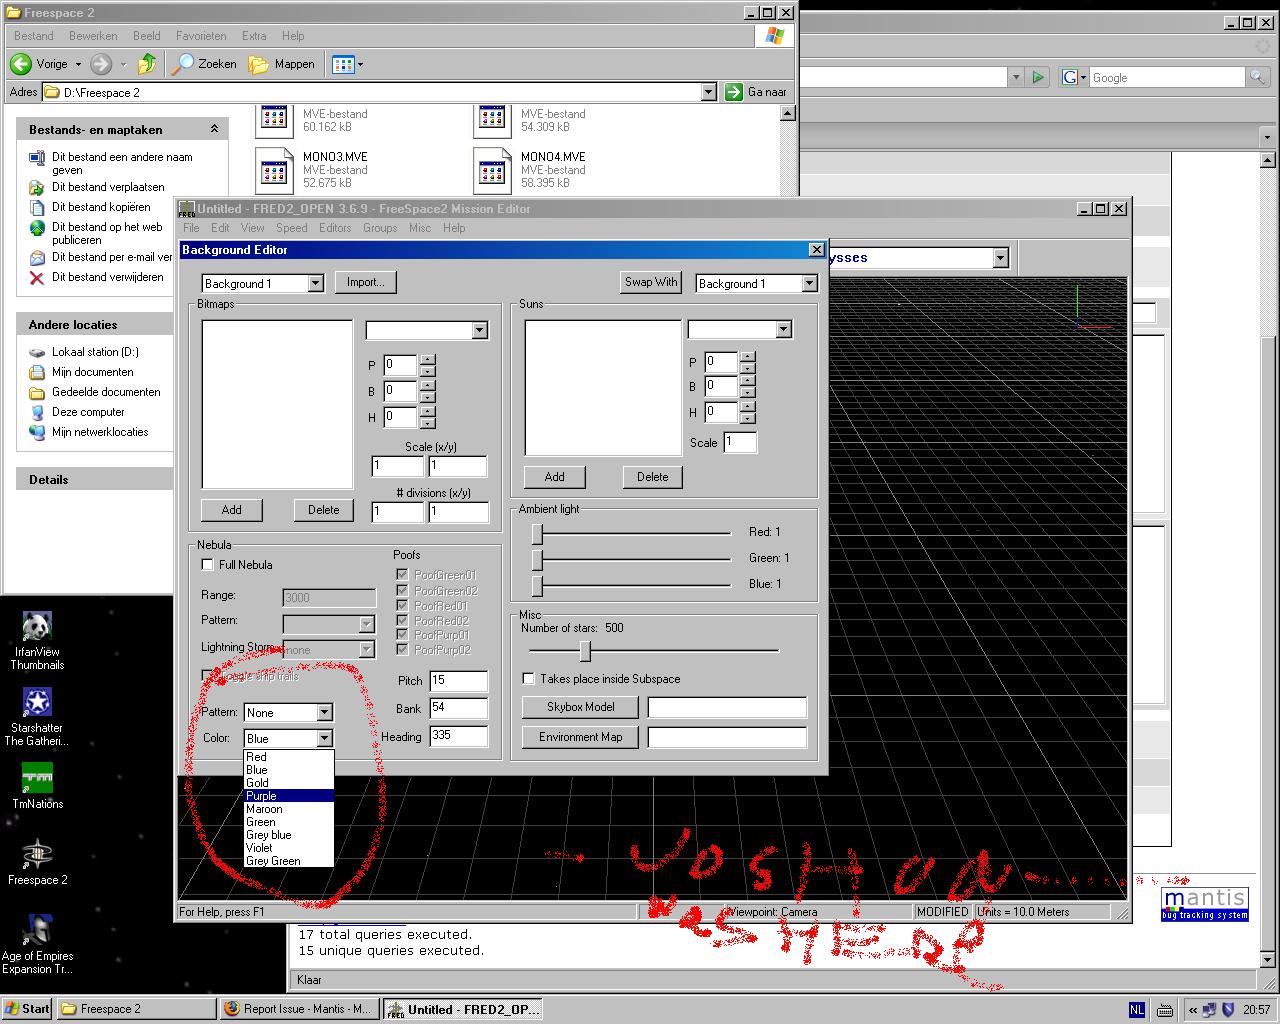Click the move file (verplaatsen) icon

37,187
